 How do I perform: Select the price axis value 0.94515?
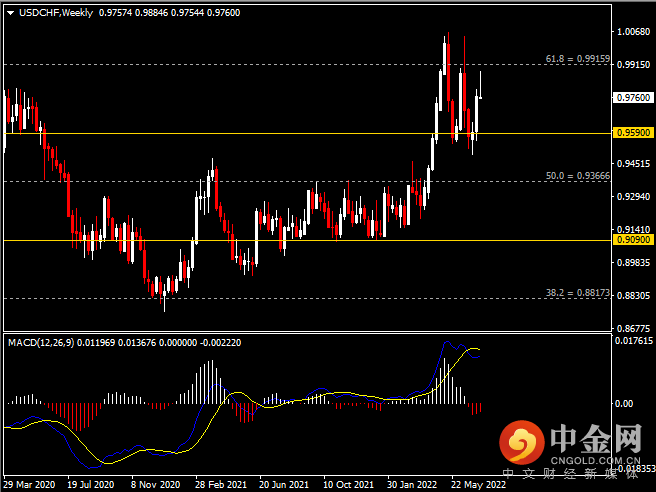(x=633, y=164)
